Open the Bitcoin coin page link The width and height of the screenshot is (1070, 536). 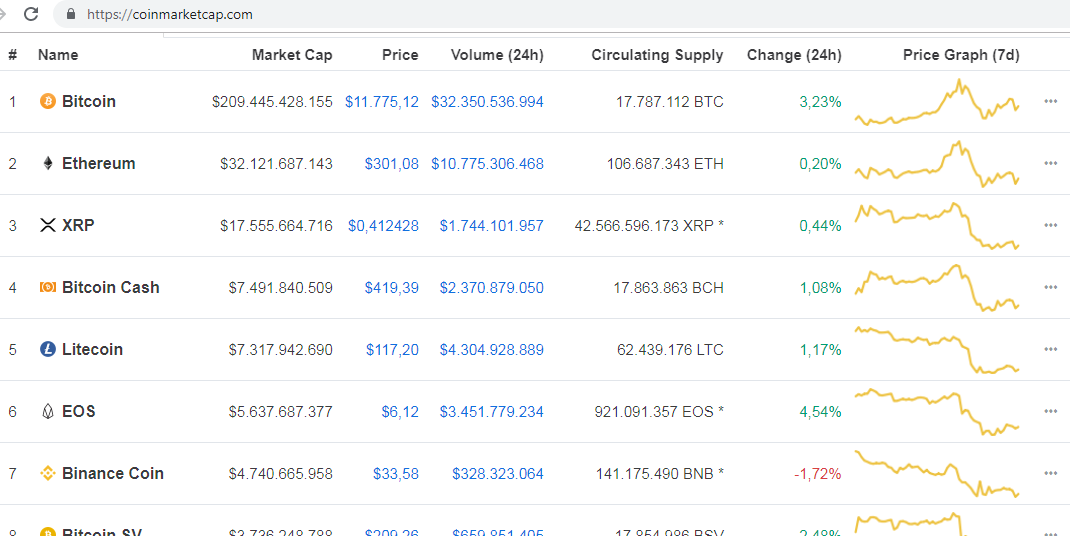[x=89, y=102]
